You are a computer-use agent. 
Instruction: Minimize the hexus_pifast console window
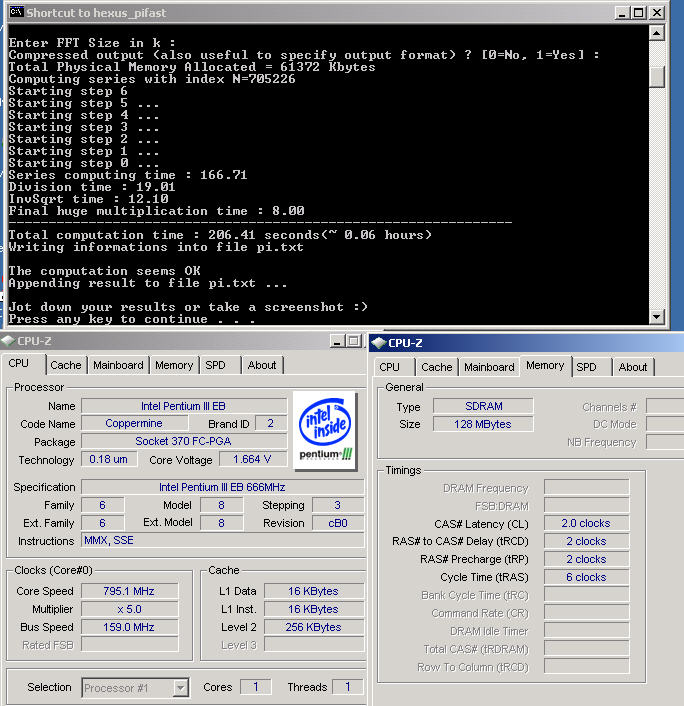pos(622,13)
